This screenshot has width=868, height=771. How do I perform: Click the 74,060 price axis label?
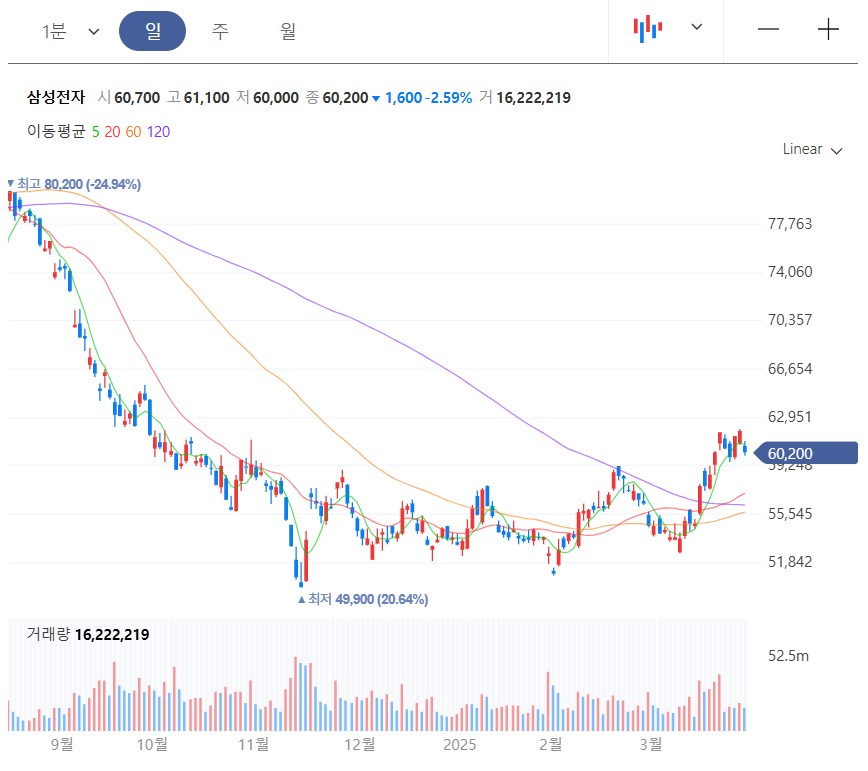(x=790, y=272)
